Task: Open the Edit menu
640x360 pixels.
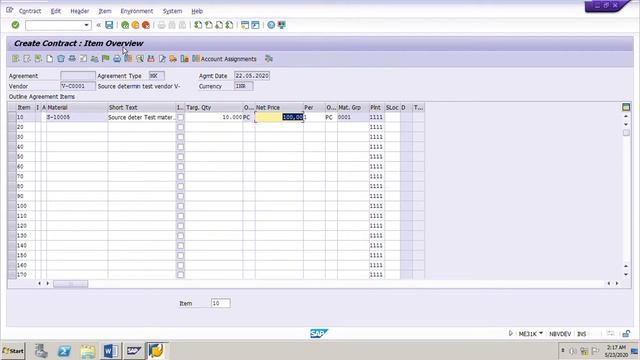Action: pos(56,11)
